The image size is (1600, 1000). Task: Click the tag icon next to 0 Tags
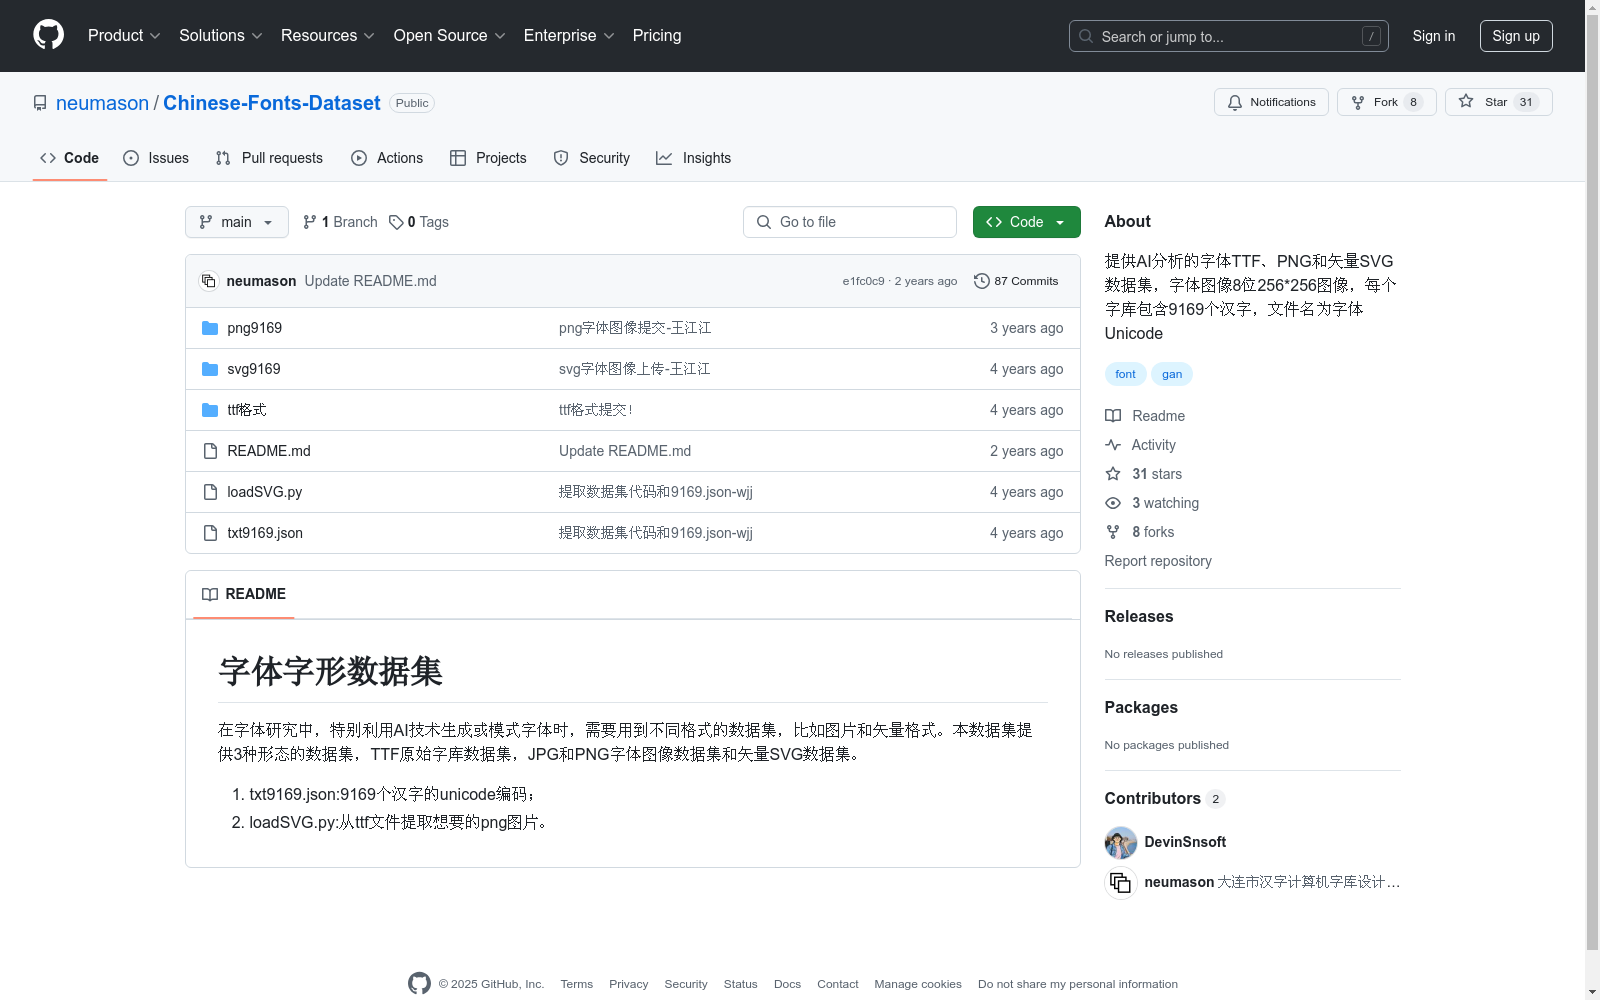(x=396, y=222)
